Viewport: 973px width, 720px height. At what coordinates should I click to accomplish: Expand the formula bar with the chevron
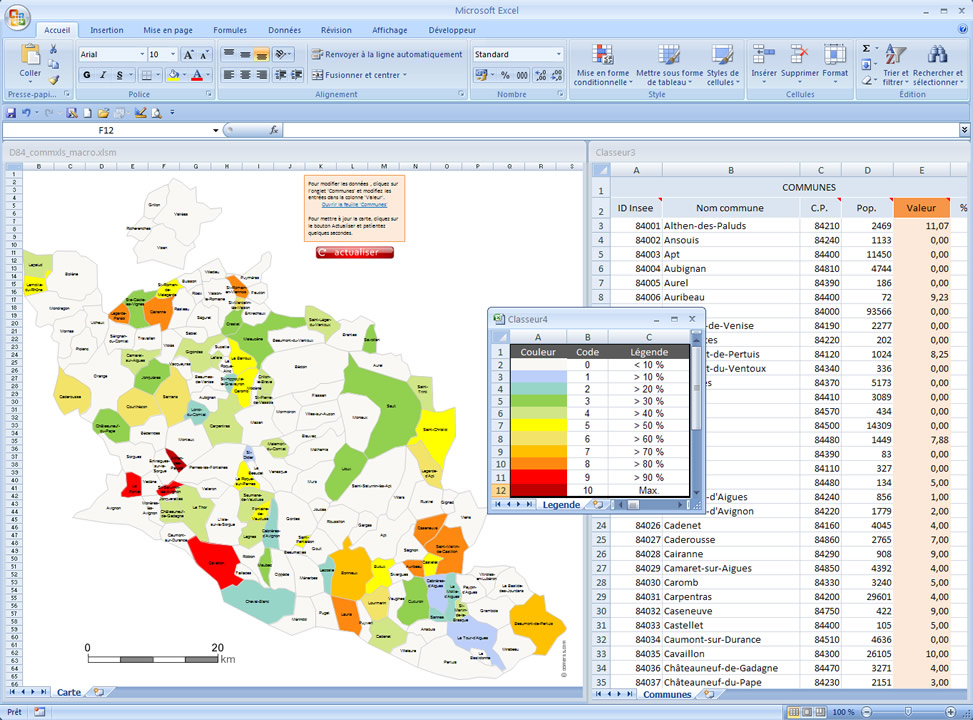(x=964, y=130)
